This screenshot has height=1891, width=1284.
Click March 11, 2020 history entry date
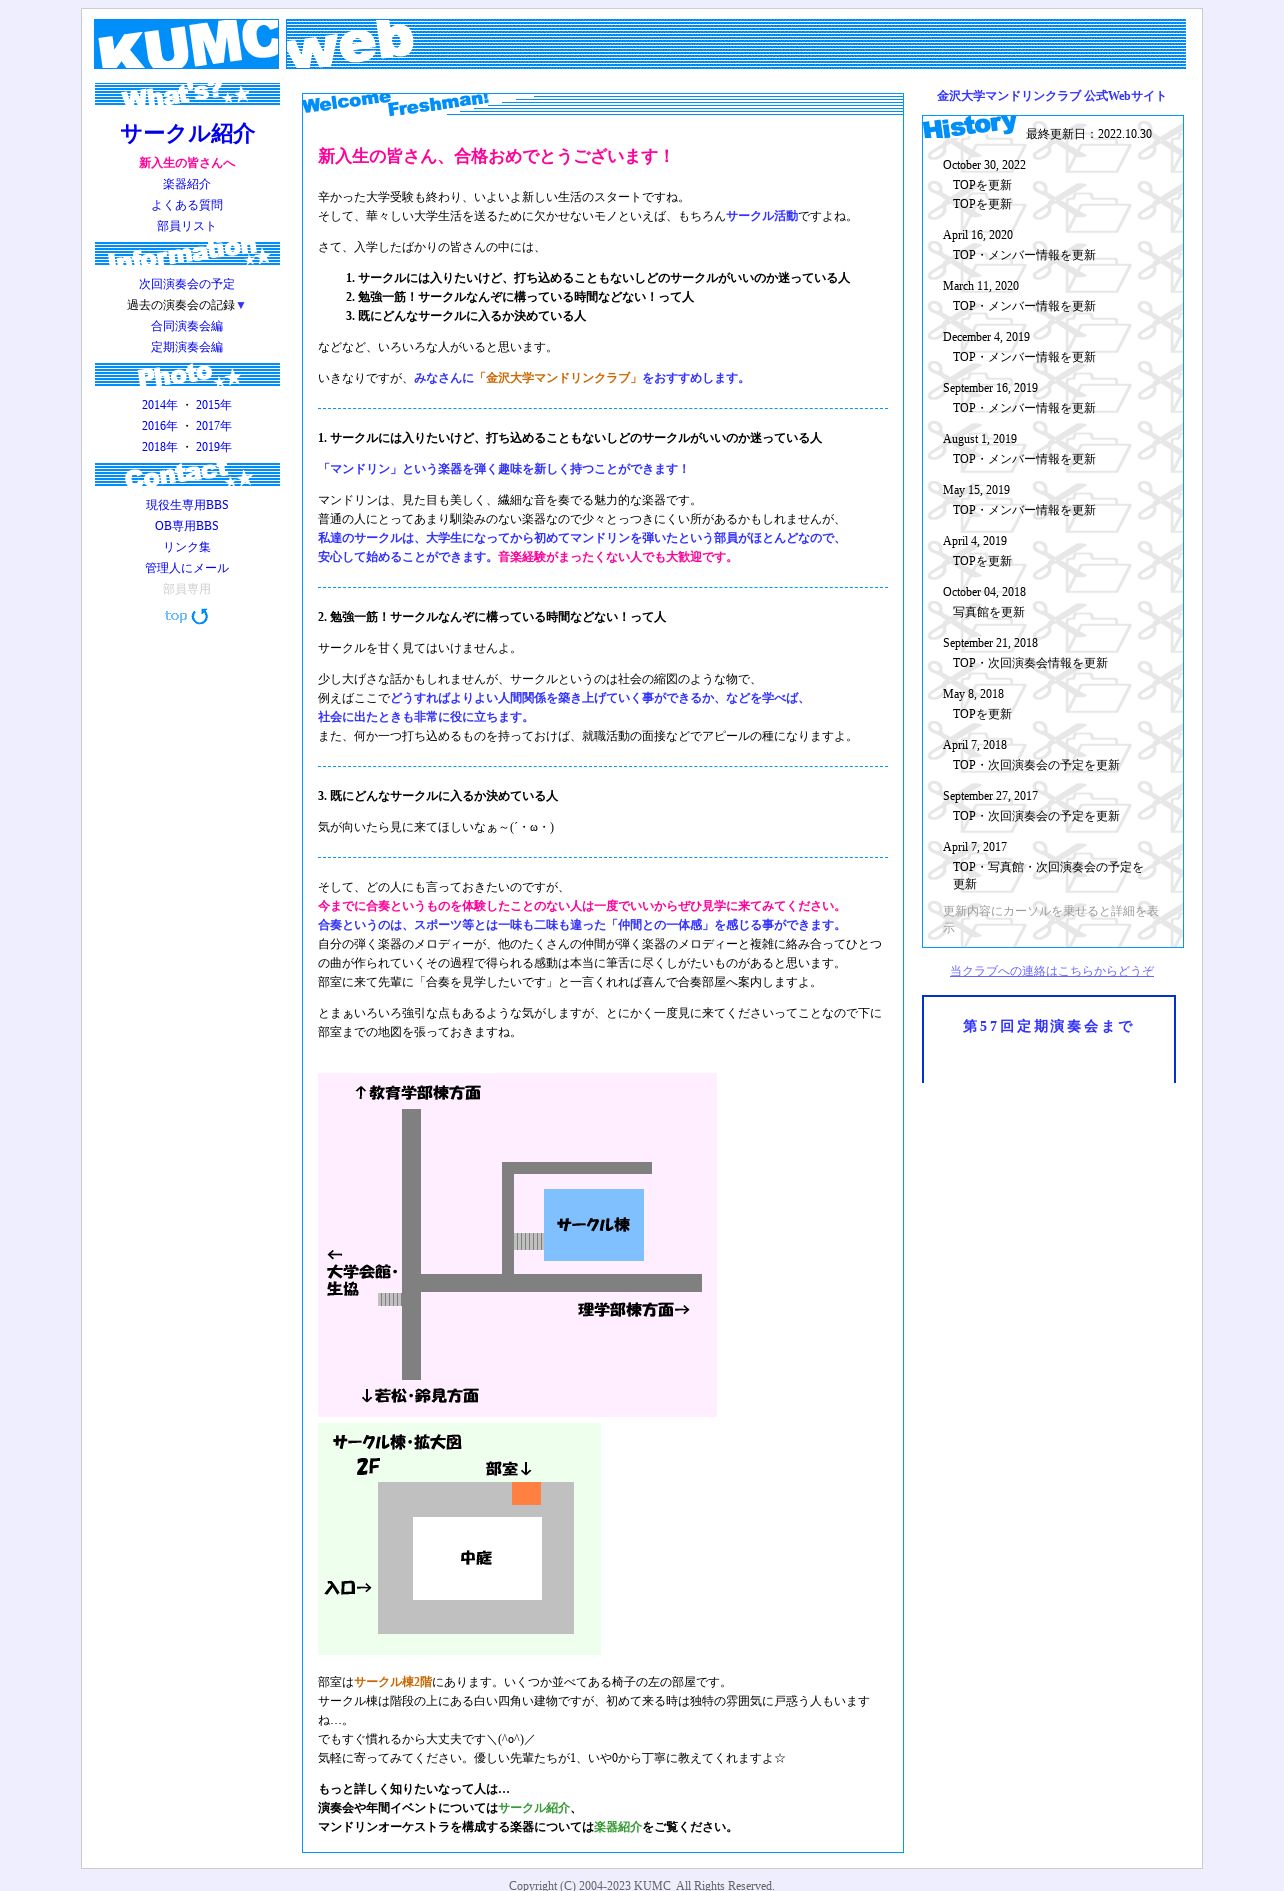(981, 286)
